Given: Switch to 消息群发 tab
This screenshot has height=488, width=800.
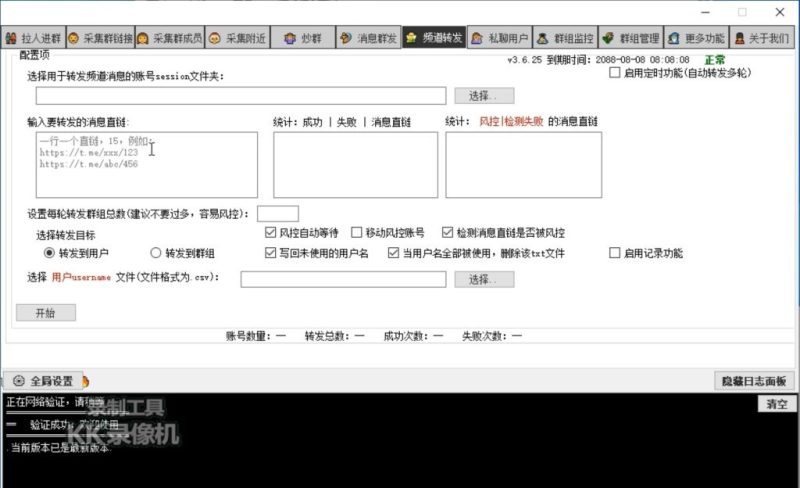Looking at the screenshot, I should tap(369, 37).
